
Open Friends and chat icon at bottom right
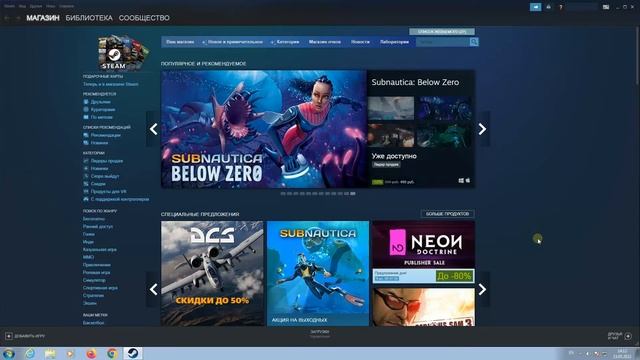click(x=628, y=336)
